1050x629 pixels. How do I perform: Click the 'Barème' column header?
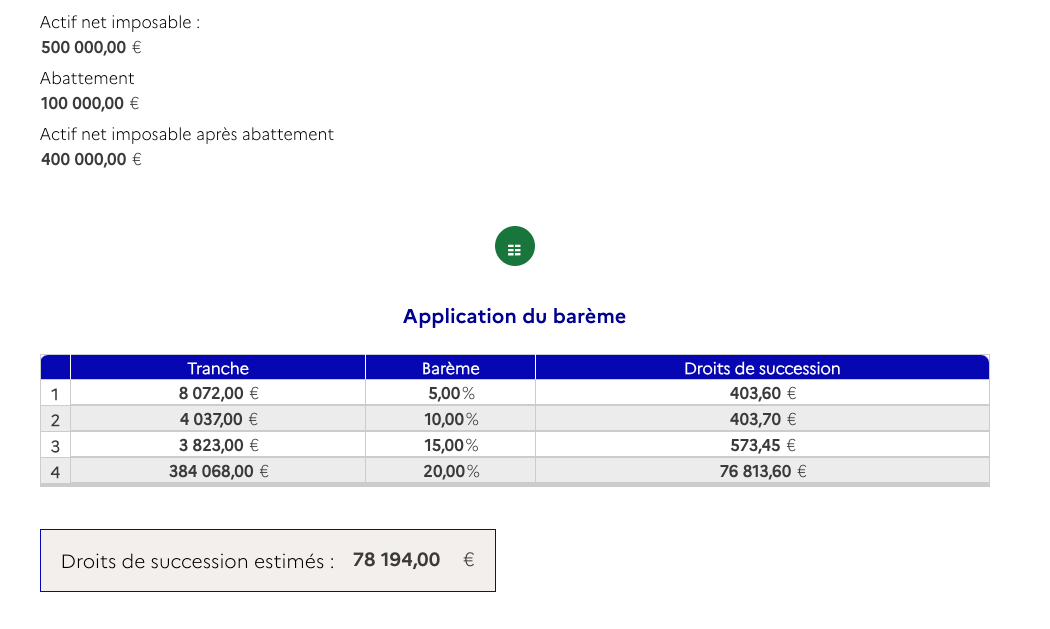451,368
